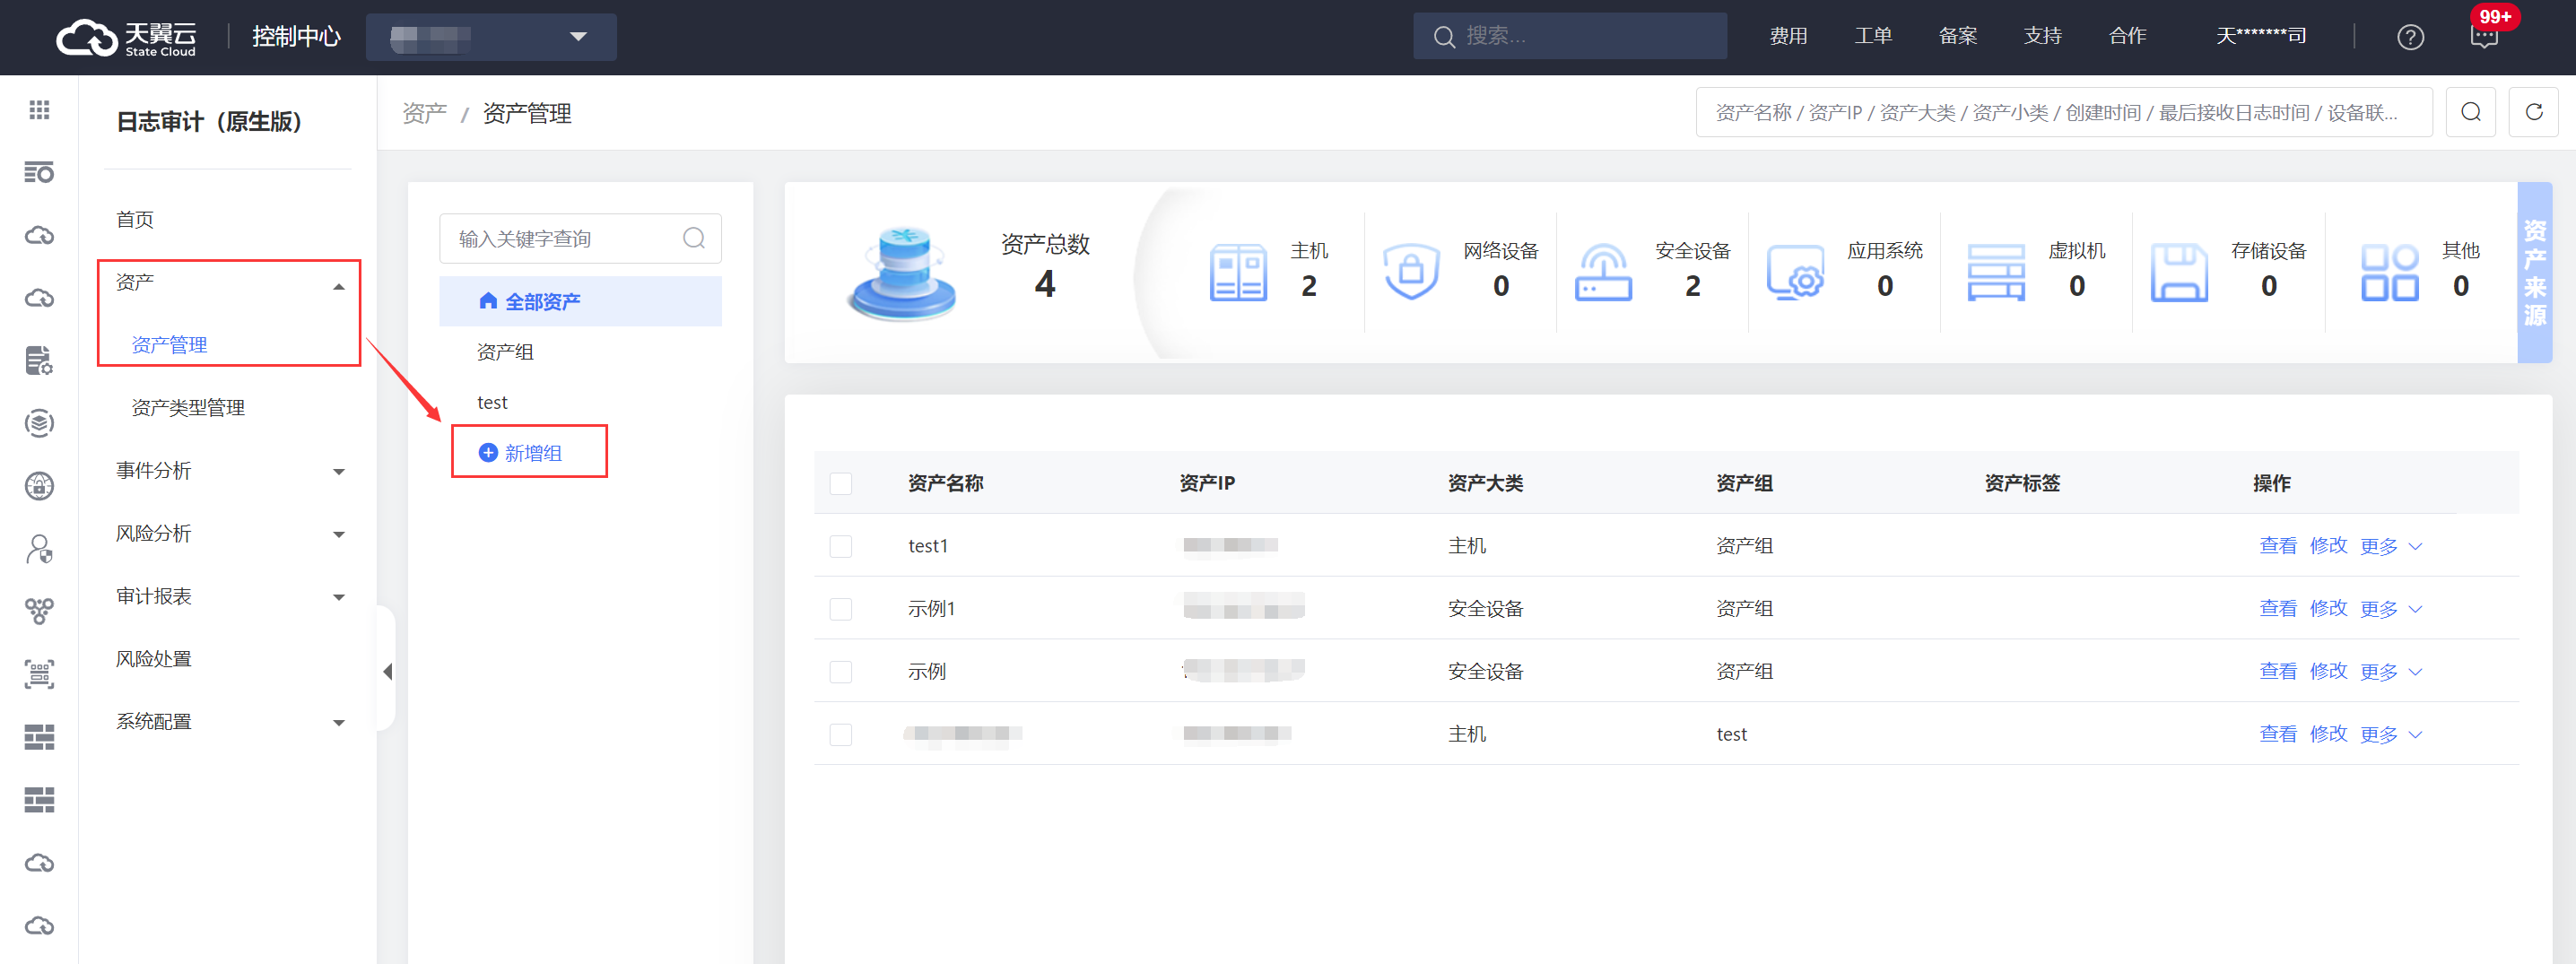Tick the checkbox for row 示例1
The width and height of the screenshot is (2576, 964).
tap(841, 609)
